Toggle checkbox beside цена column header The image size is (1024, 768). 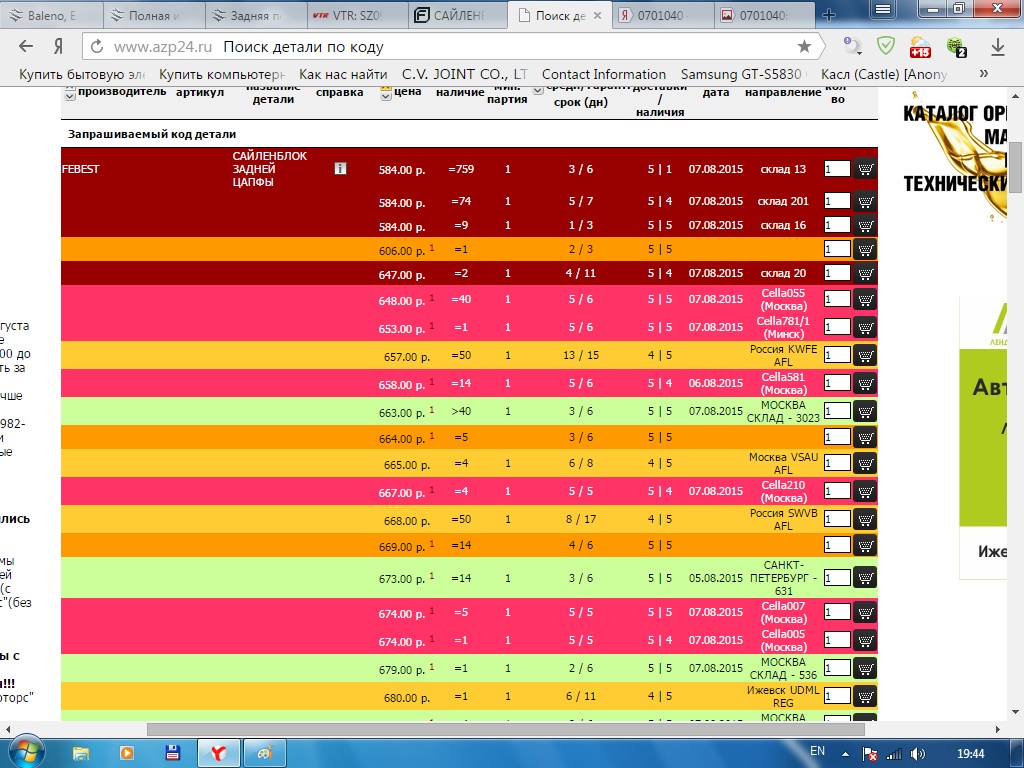(x=386, y=93)
